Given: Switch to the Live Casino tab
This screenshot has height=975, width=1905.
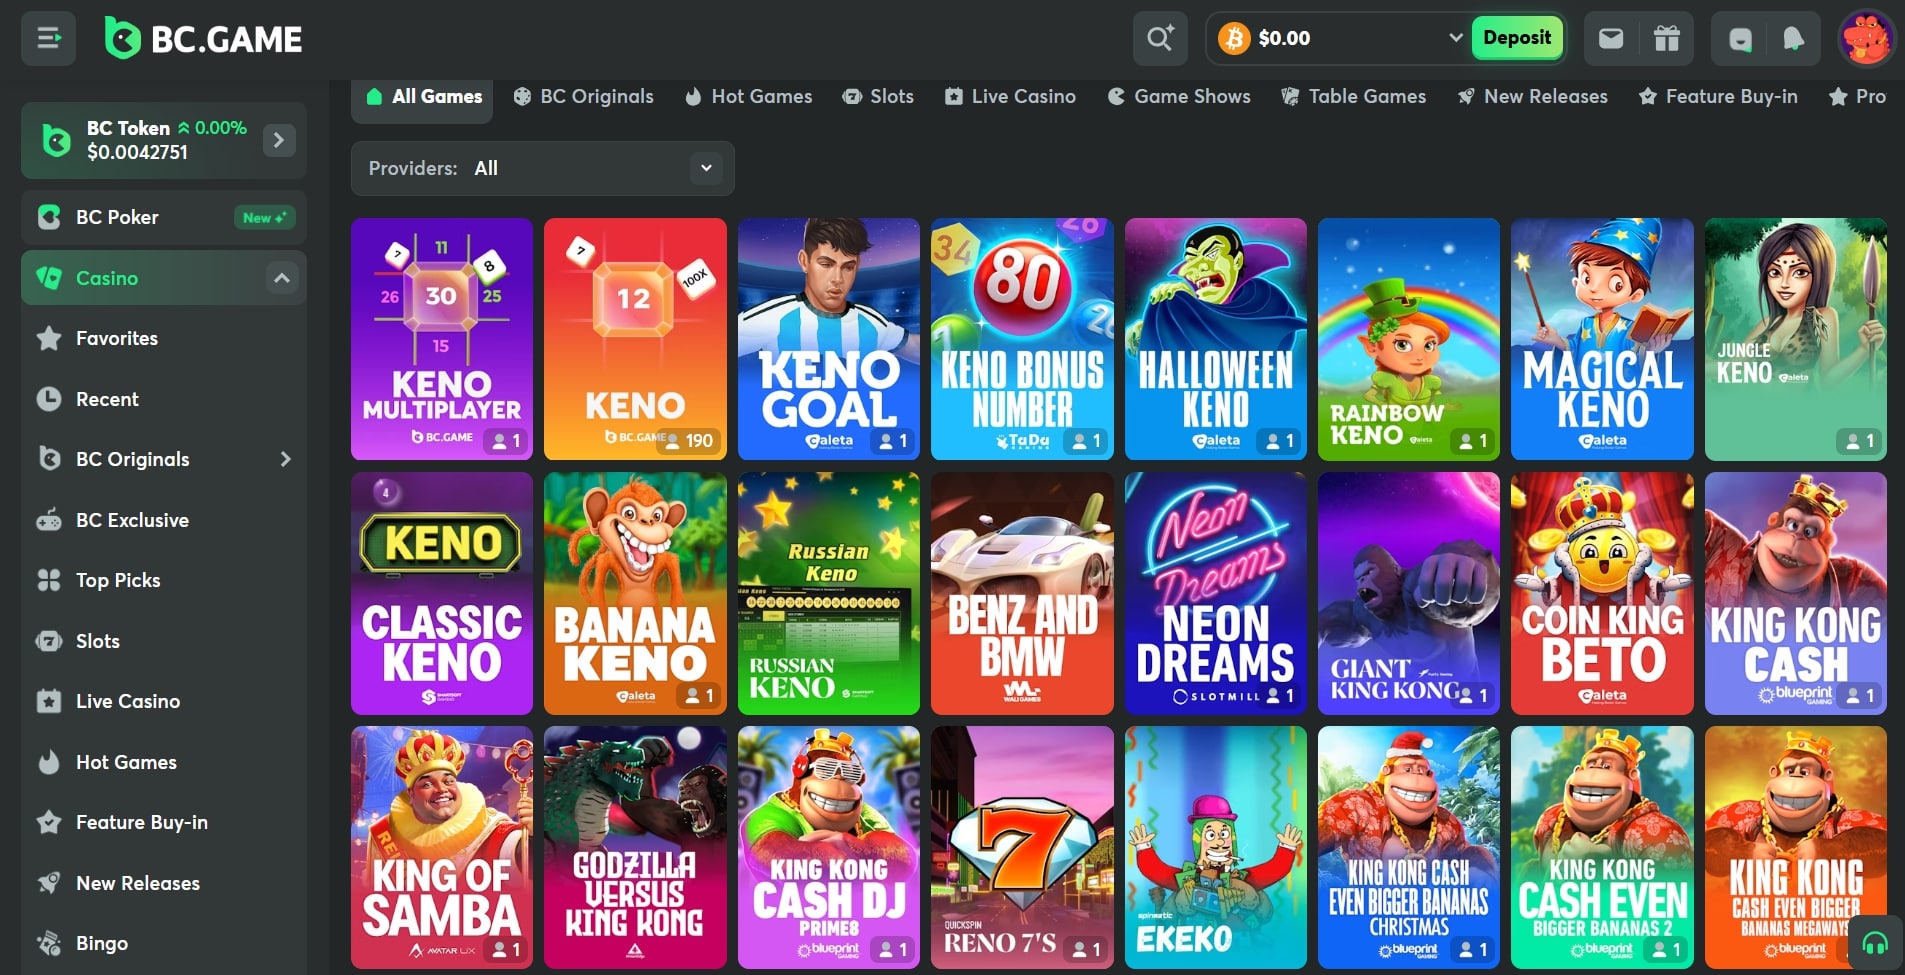Looking at the screenshot, I should click(x=1010, y=97).
